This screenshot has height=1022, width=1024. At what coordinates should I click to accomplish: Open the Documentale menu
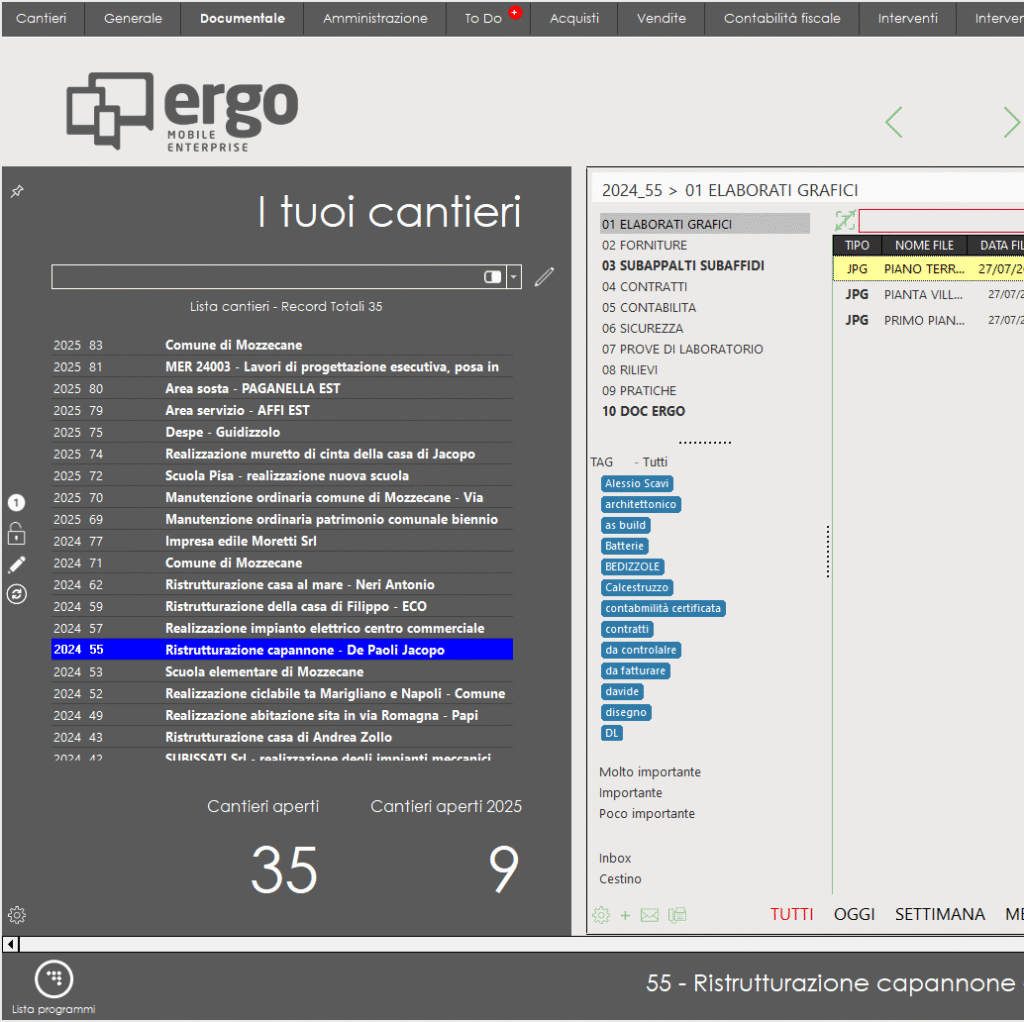click(x=242, y=18)
